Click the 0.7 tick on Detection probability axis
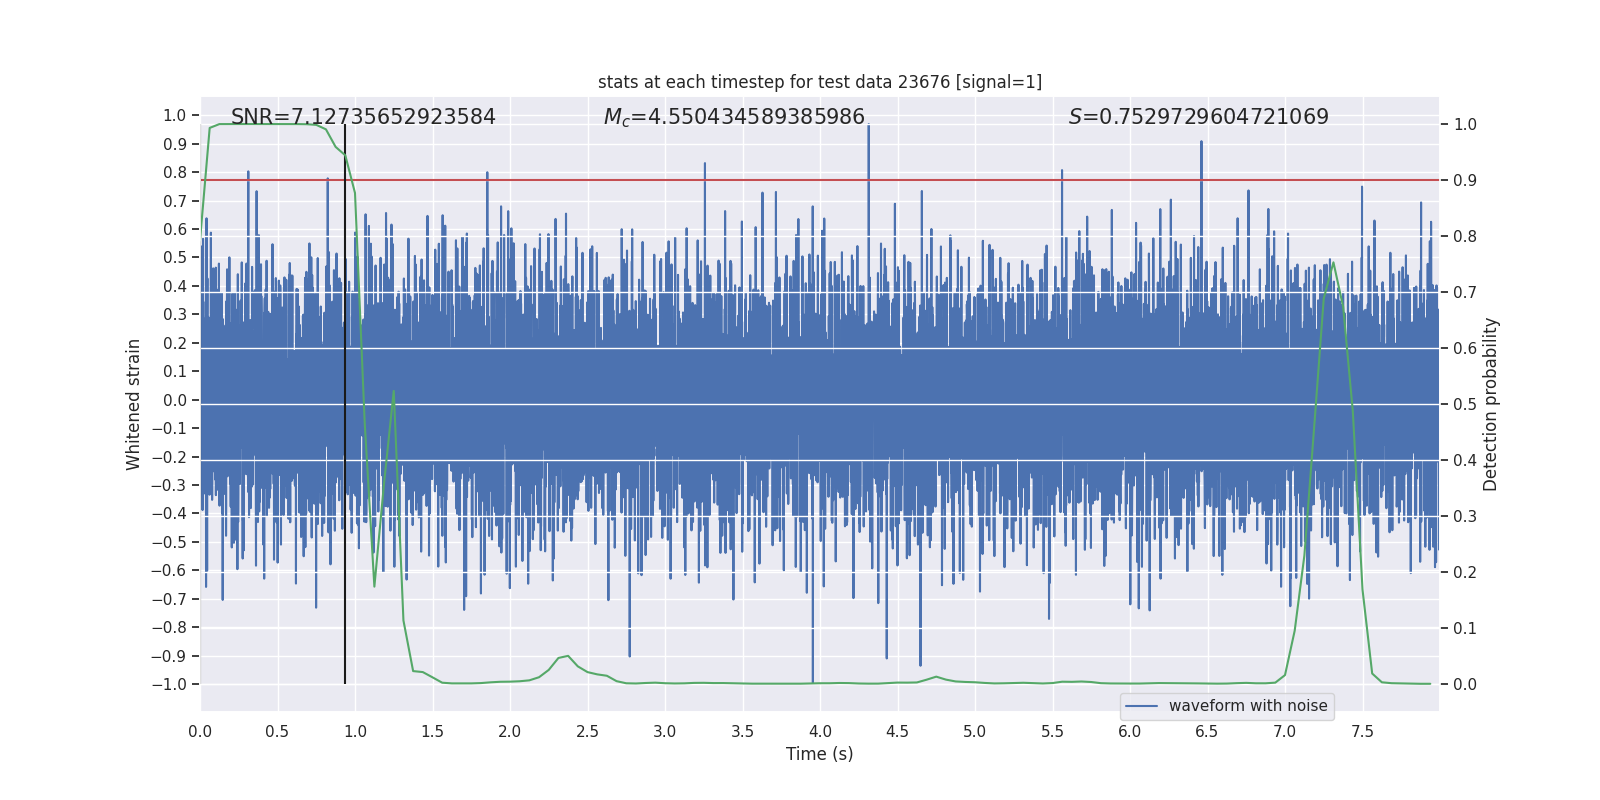The image size is (1600, 800). 1465,293
